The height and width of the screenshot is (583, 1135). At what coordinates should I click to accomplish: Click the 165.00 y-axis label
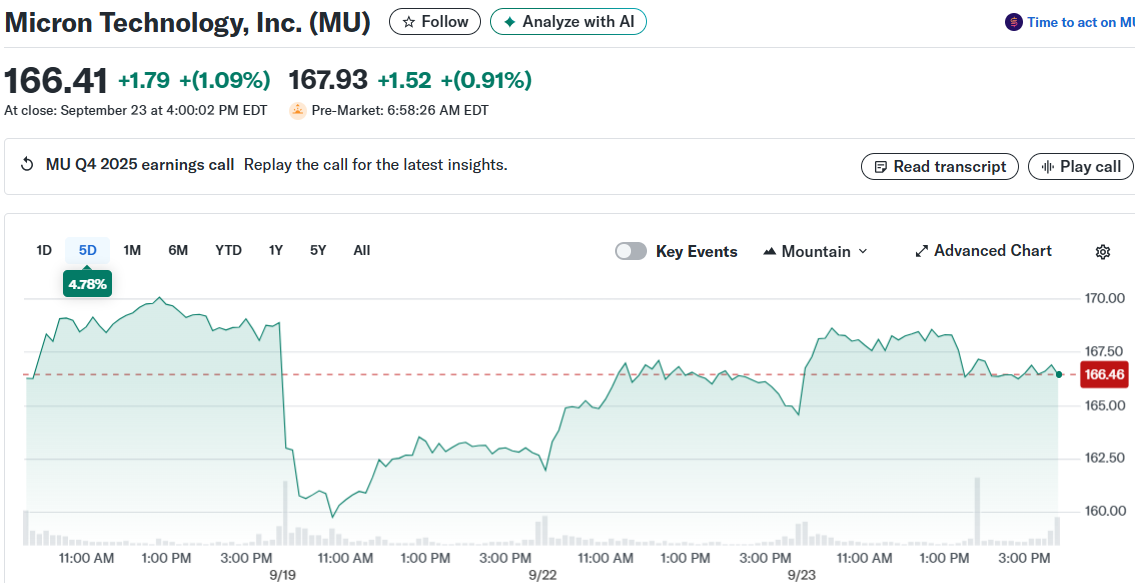pos(1103,405)
